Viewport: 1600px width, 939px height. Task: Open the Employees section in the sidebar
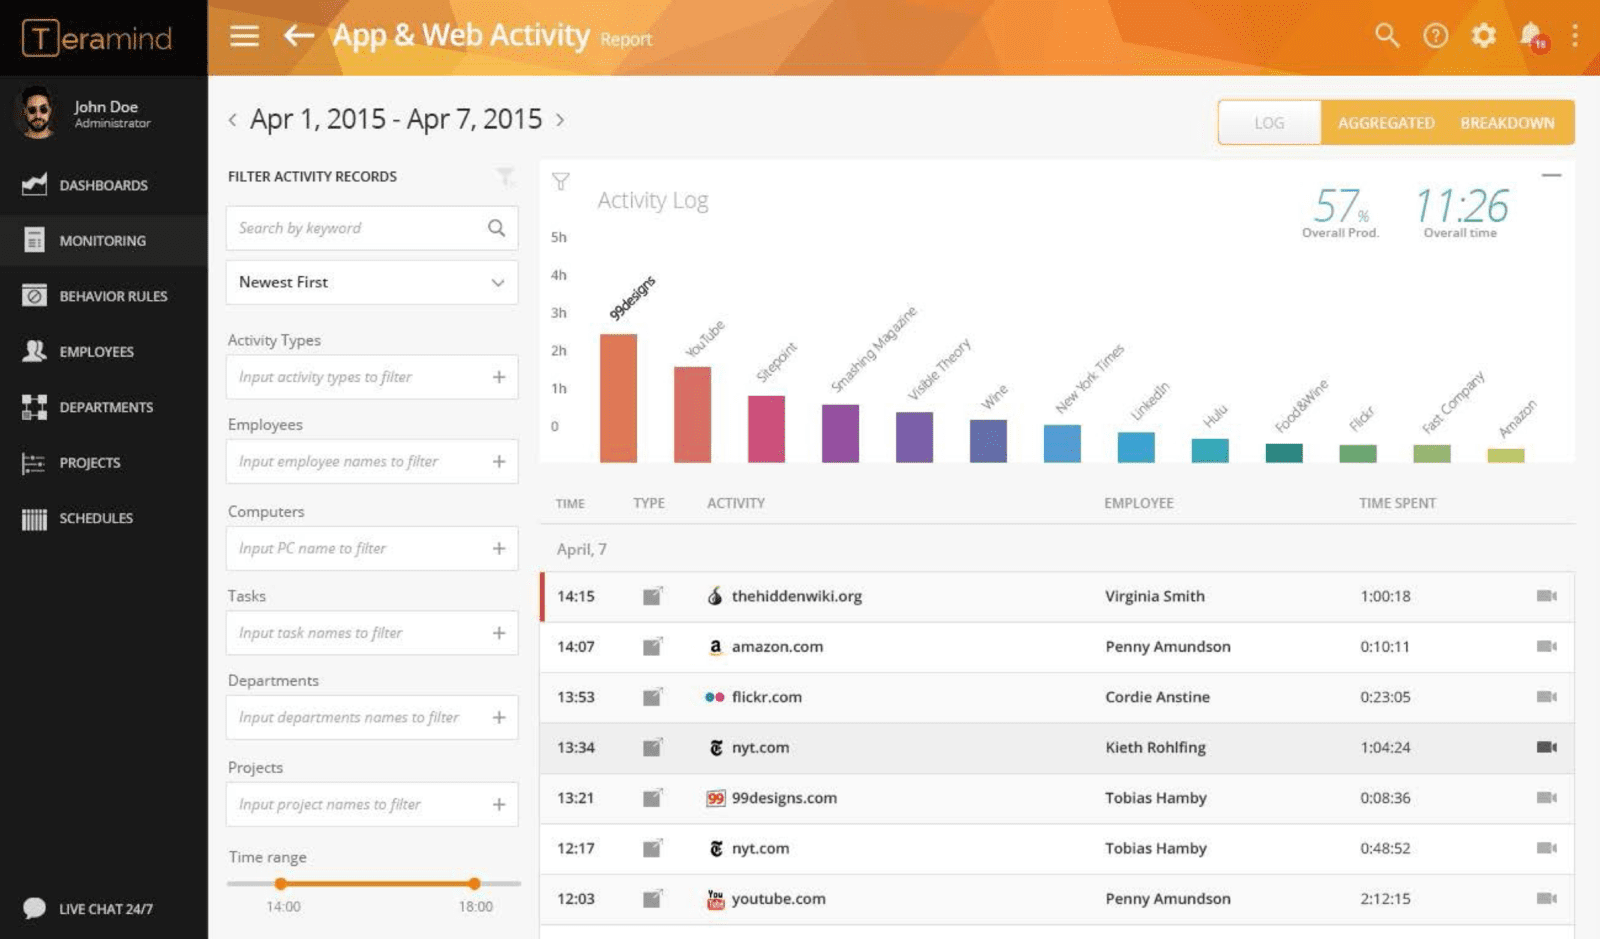click(x=104, y=352)
